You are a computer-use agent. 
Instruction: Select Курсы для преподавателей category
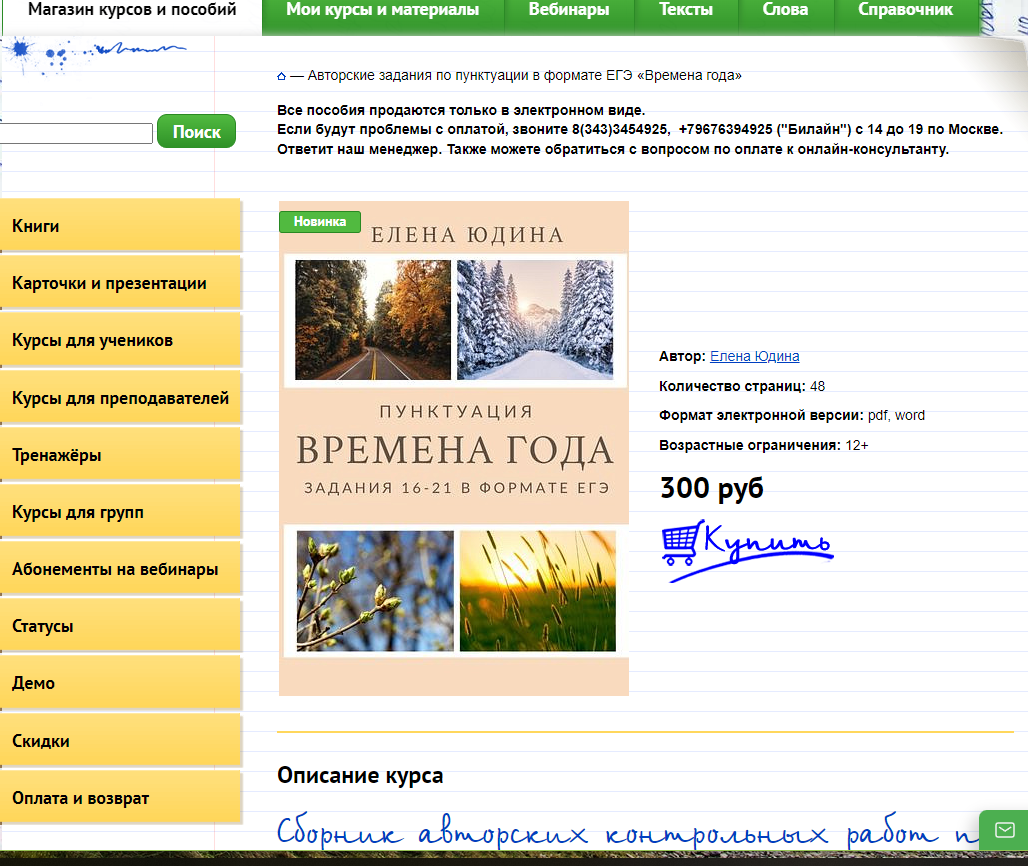(121, 398)
